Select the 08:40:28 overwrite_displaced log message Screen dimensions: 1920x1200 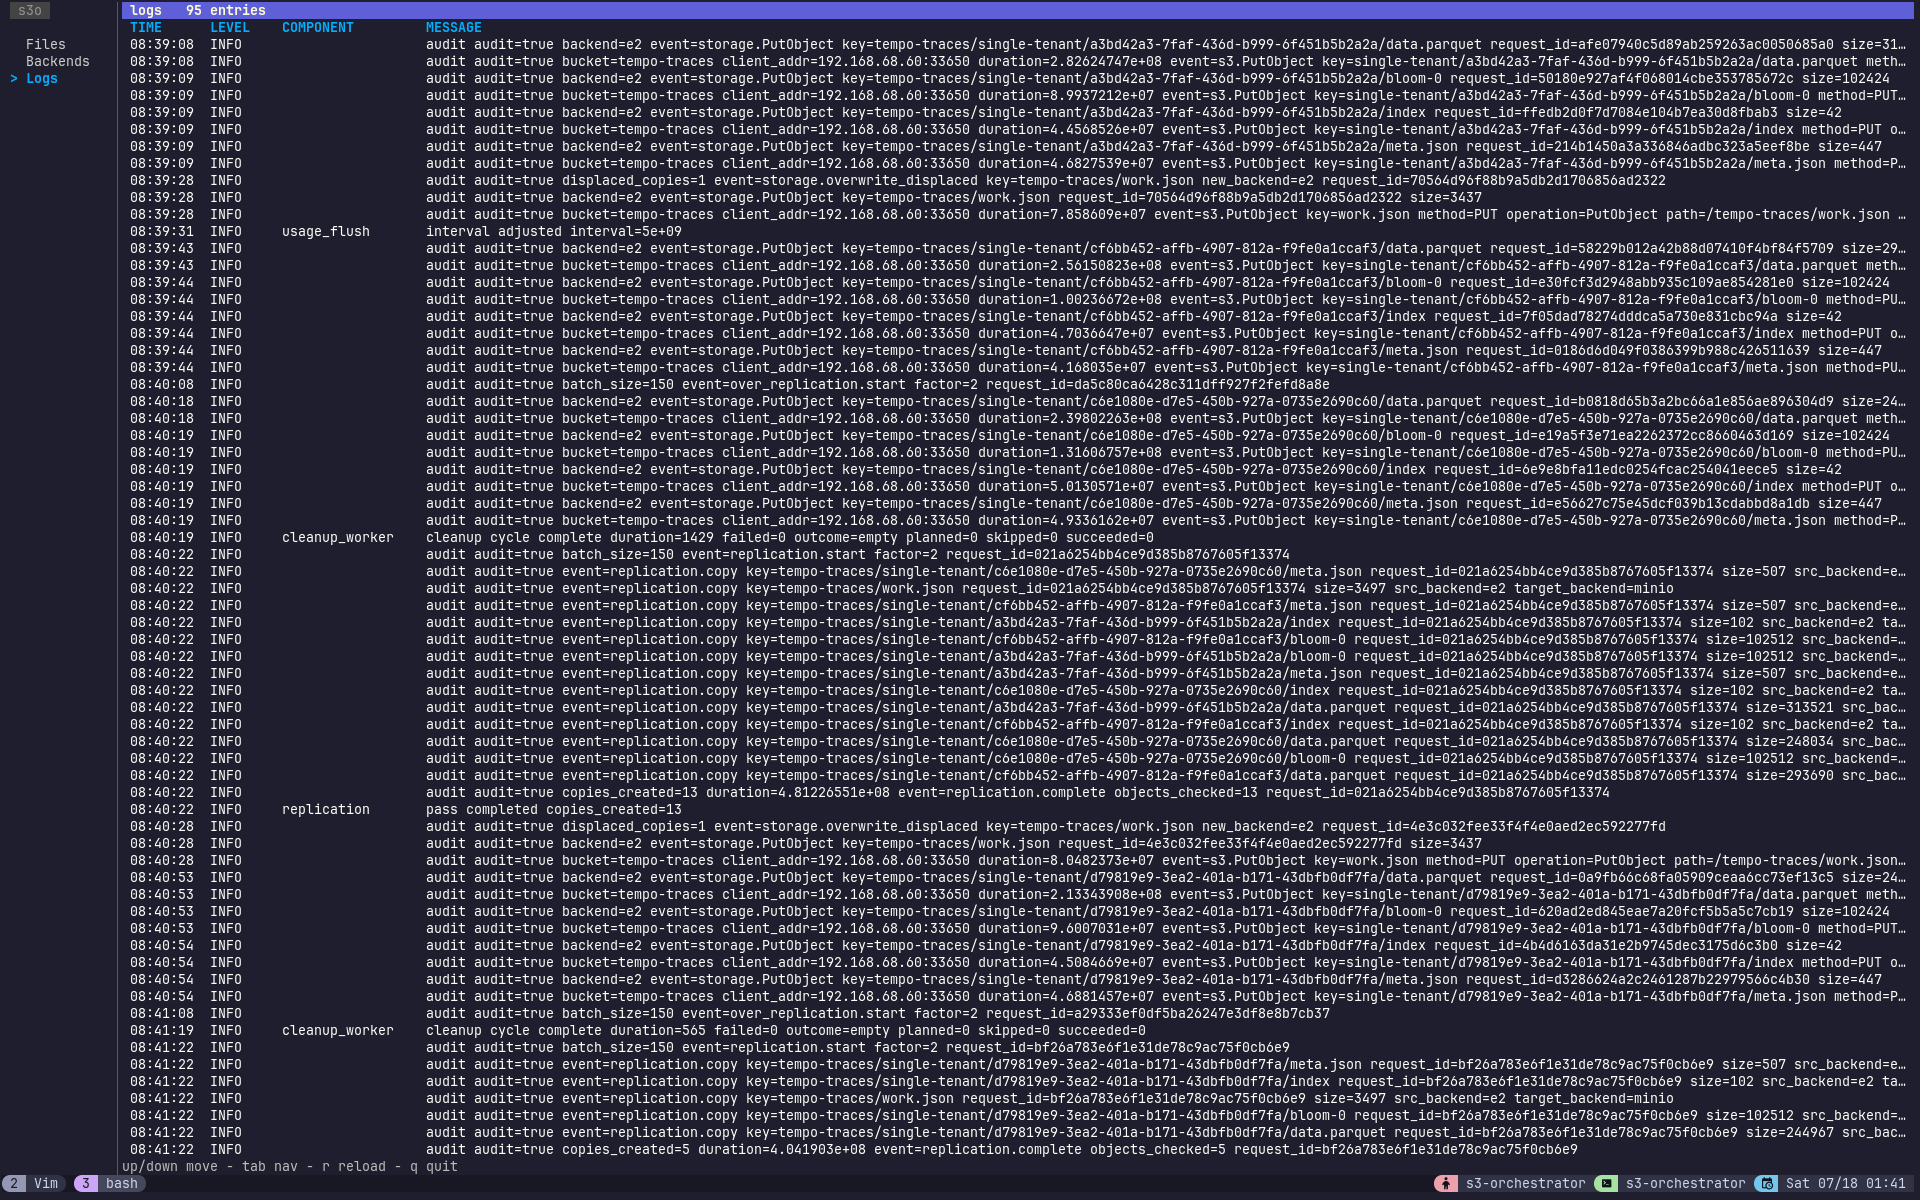[1046, 827]
